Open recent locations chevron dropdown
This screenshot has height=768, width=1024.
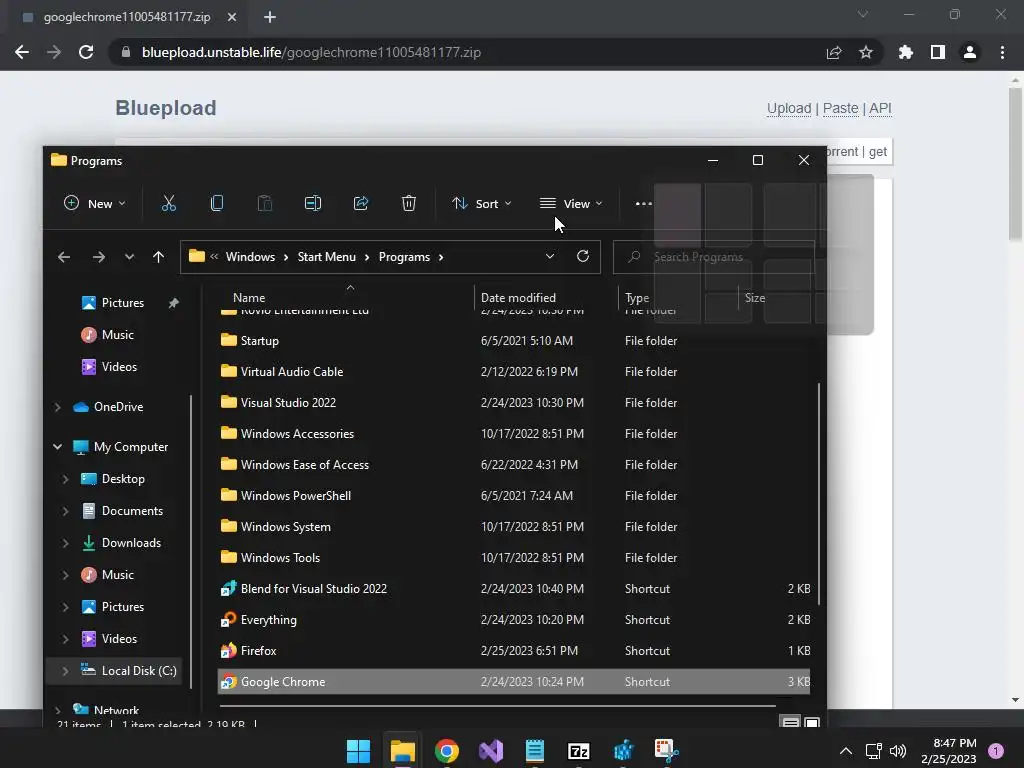coord(129,257)
